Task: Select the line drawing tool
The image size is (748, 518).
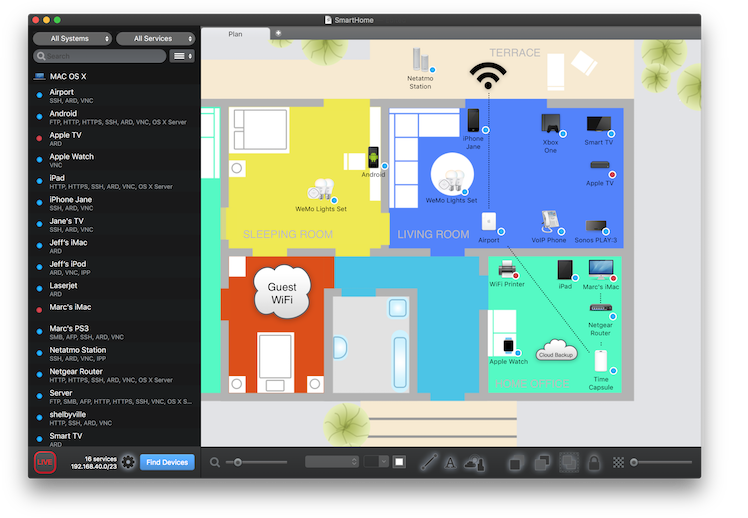Action: 429,462
